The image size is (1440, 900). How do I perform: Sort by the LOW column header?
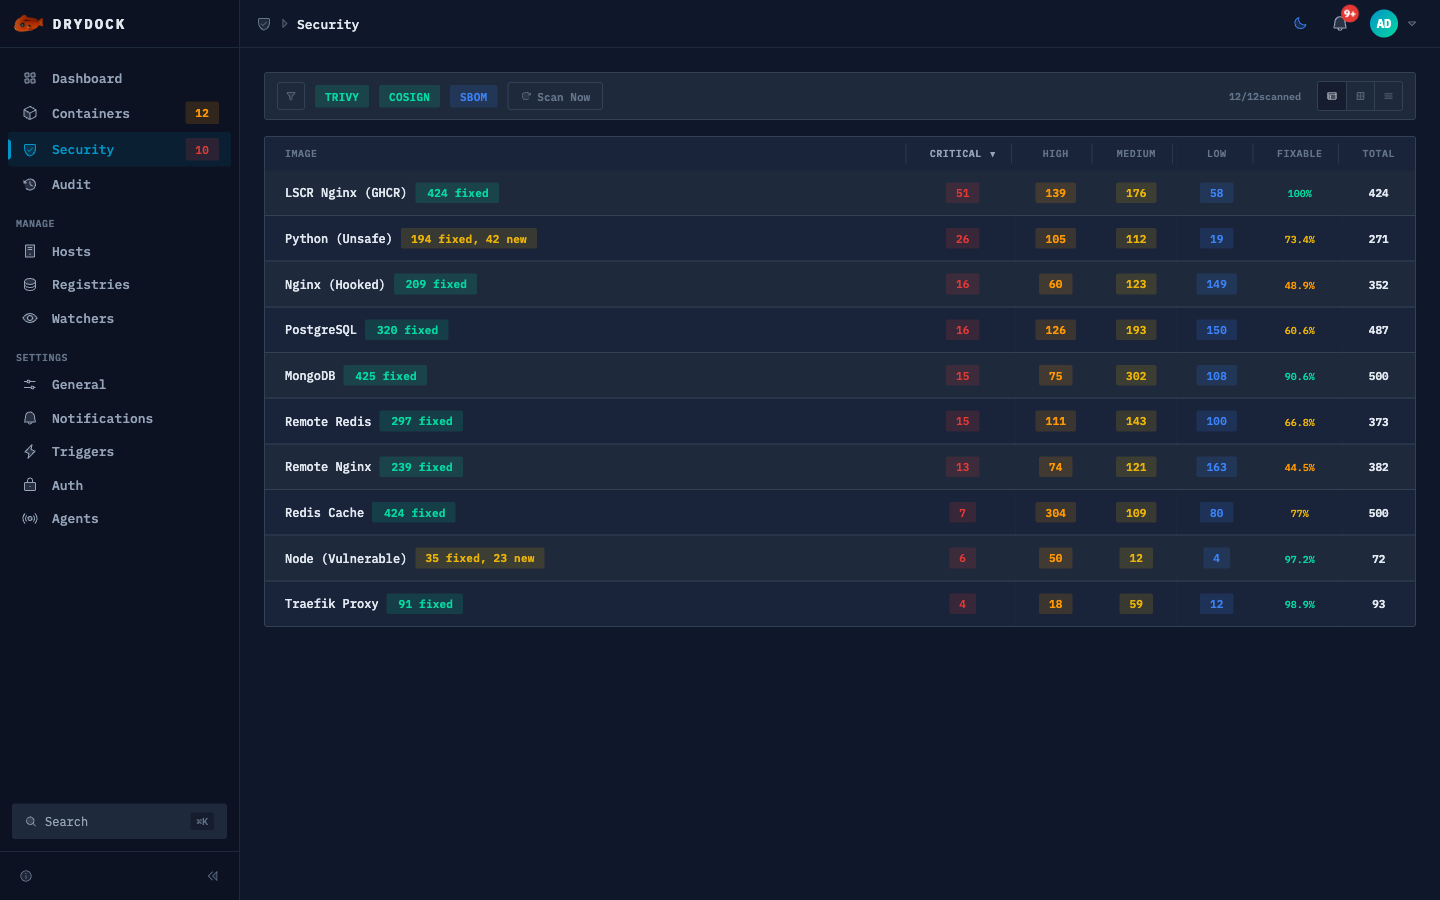click(x=1216, y=154)
